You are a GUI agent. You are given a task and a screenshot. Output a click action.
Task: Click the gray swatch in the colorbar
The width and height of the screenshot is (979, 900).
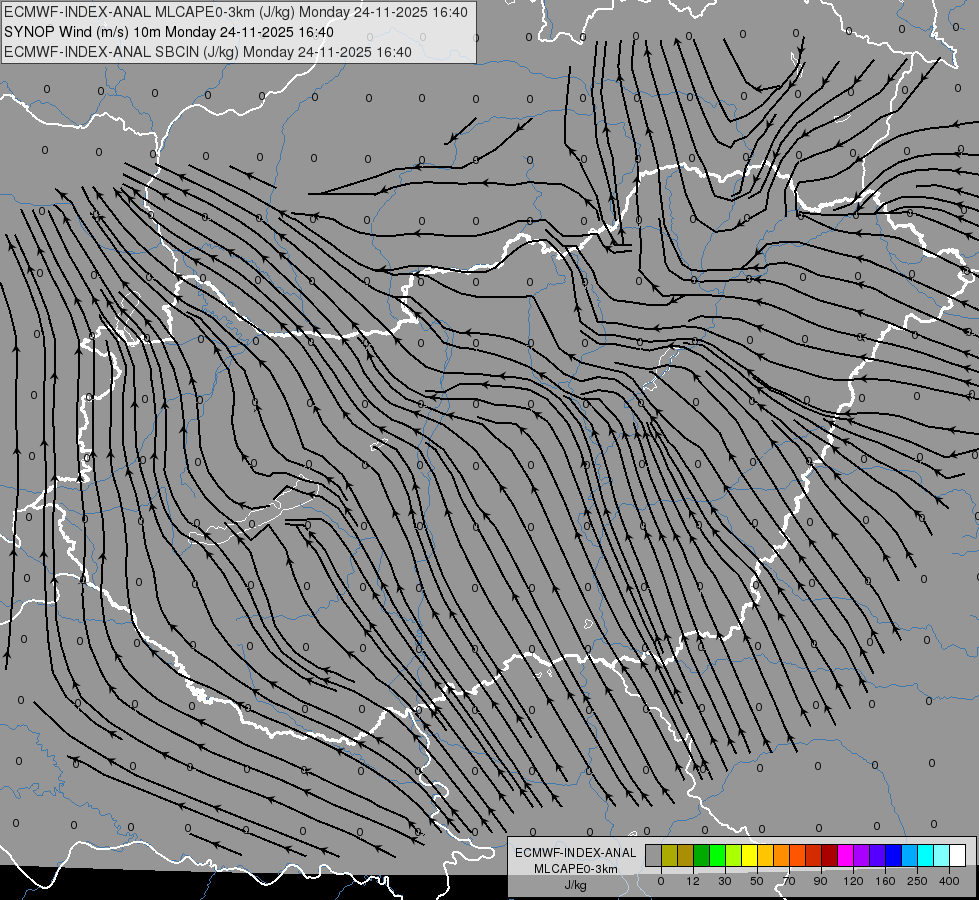pyautogui.click(x=654, y=856)
